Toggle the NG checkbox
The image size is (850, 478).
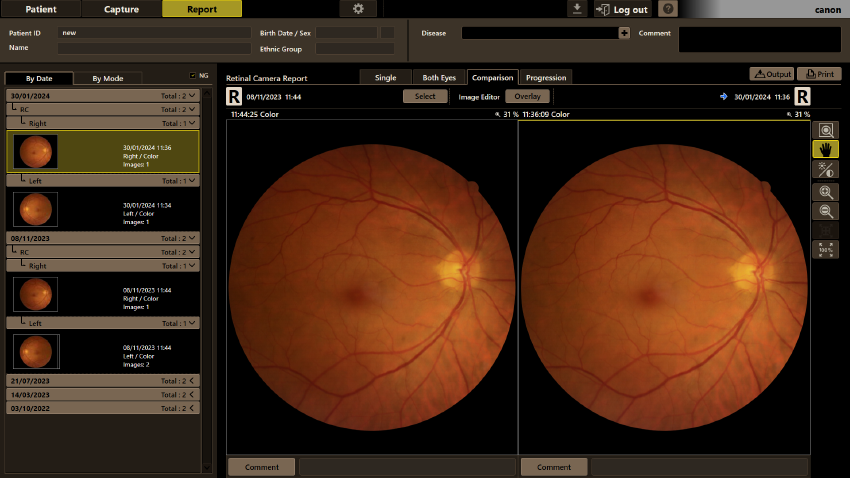192,75
